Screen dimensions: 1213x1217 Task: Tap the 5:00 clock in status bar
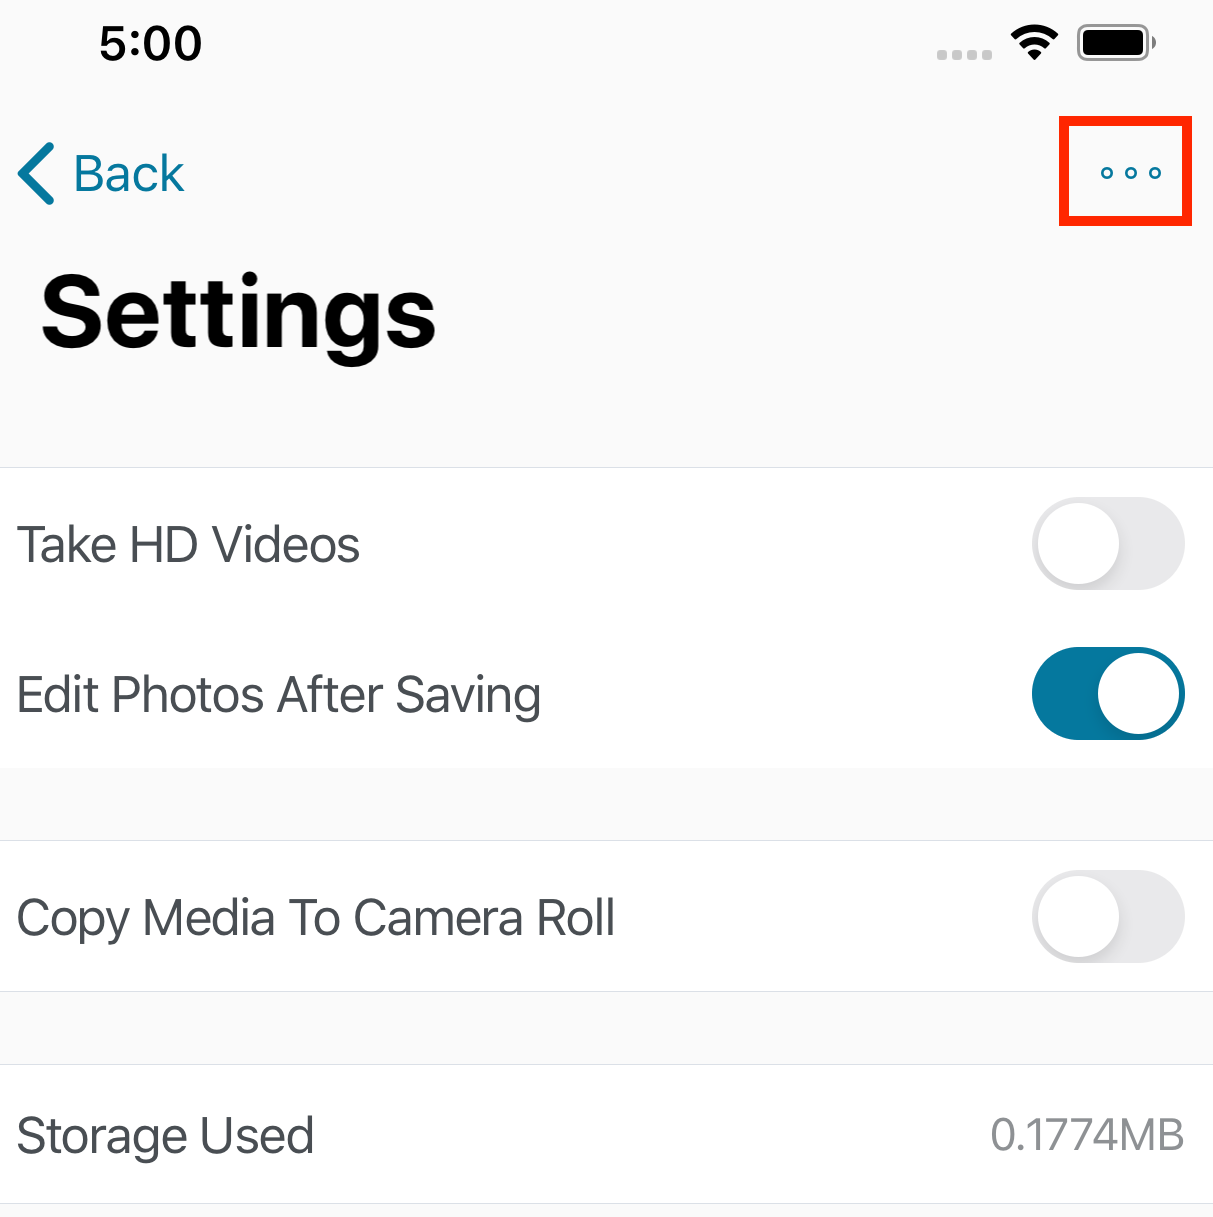click(x=151, y=44)
